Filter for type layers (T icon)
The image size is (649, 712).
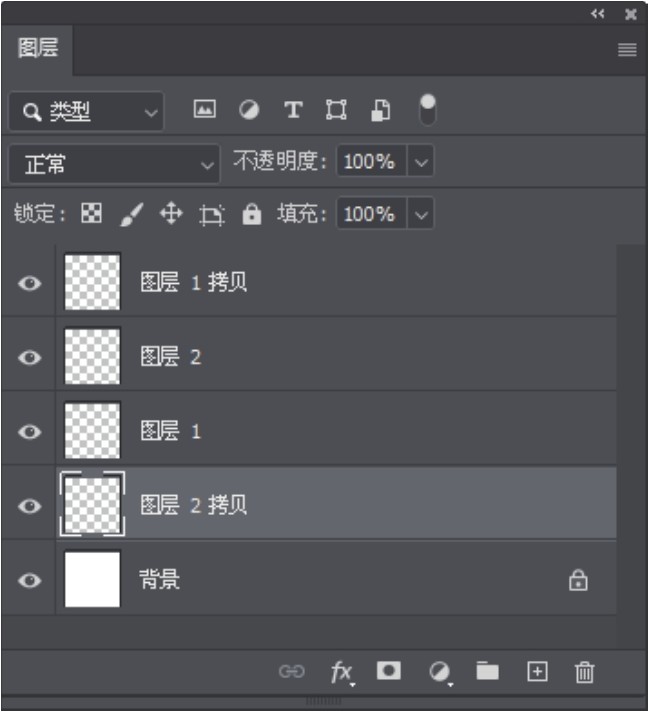(x=293, y=110)
